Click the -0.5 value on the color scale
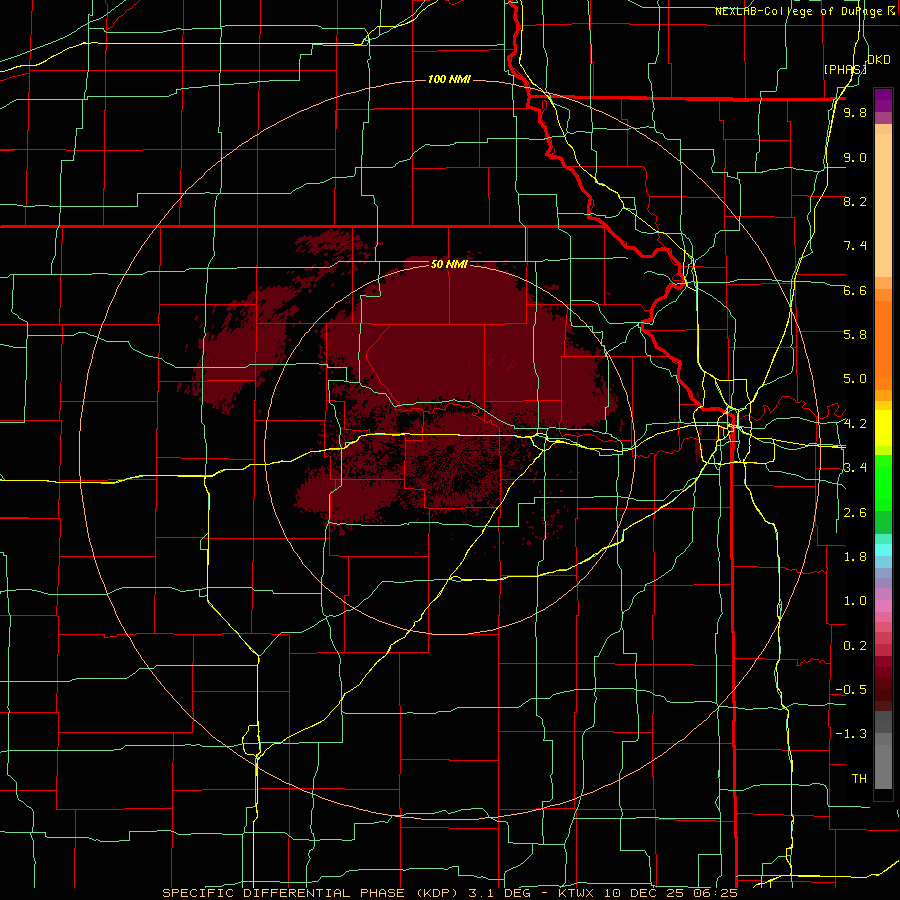 [x=851, y=689]
